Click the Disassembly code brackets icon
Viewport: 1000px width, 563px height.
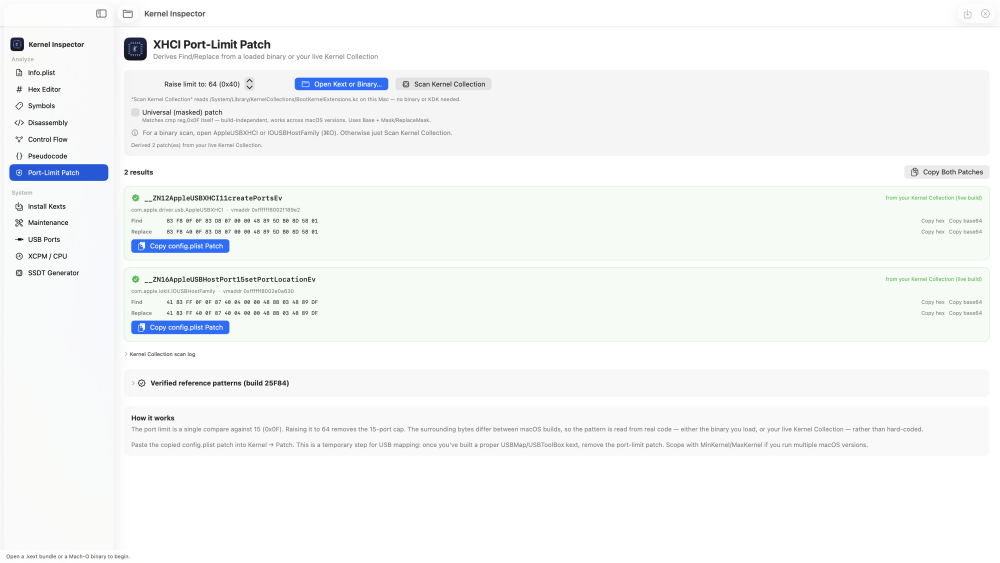pyautogui.click(x=19, y=122)
